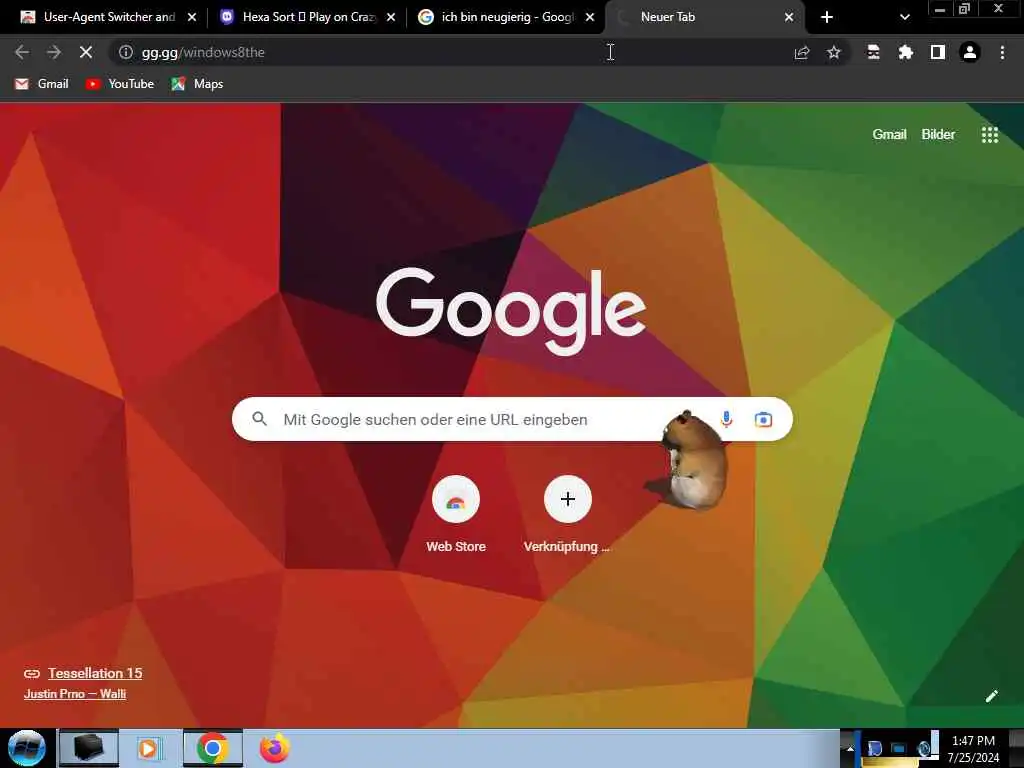Screen dimensions: 1024x768
Task: Close the User-Agent Switcher tab
Action: [192, 18]
